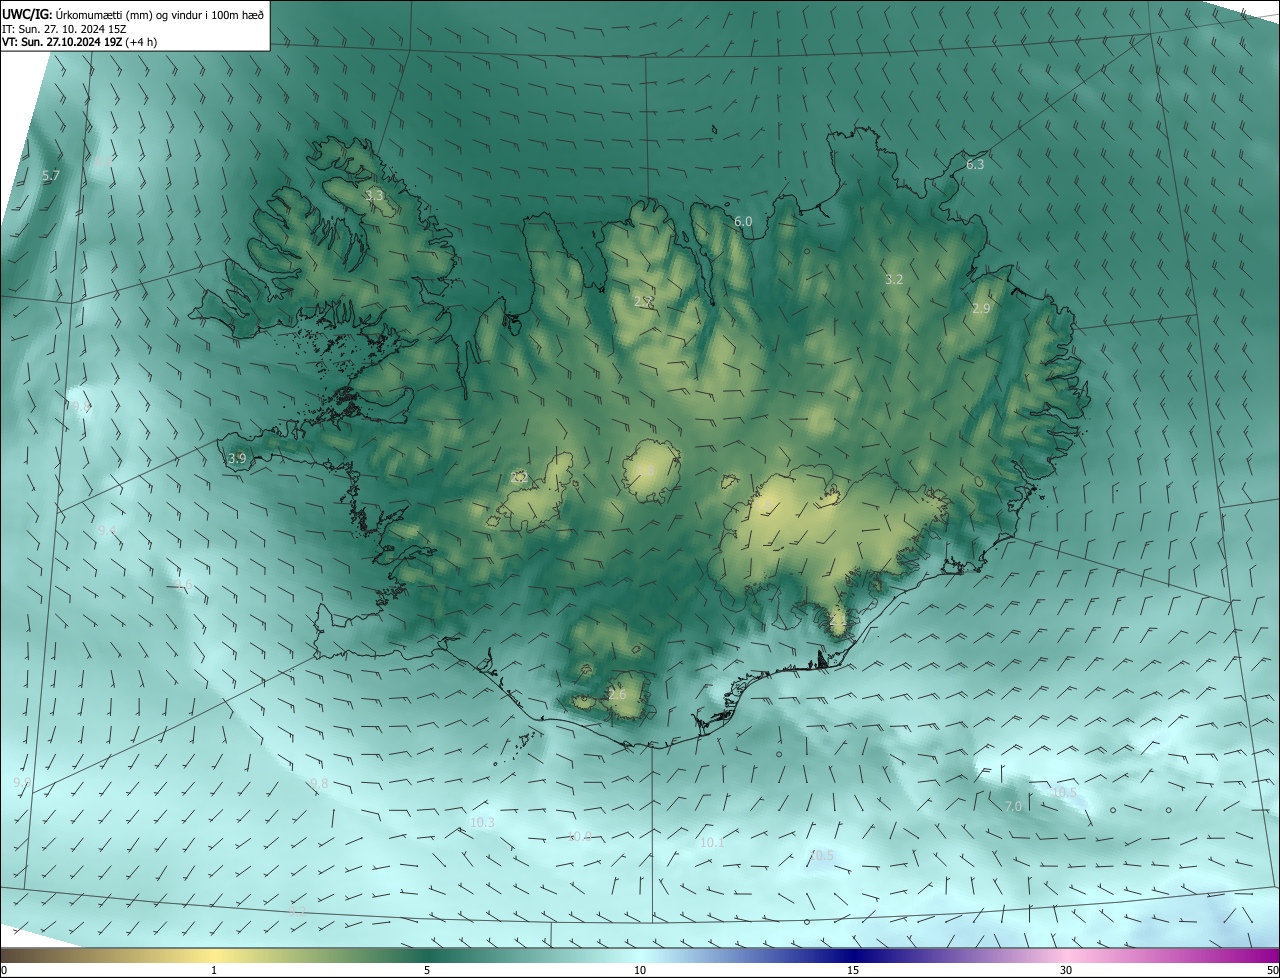Click the 3.3 value in the Westfjords
This screenshot has height=978, width=1280.
(374, 195)
